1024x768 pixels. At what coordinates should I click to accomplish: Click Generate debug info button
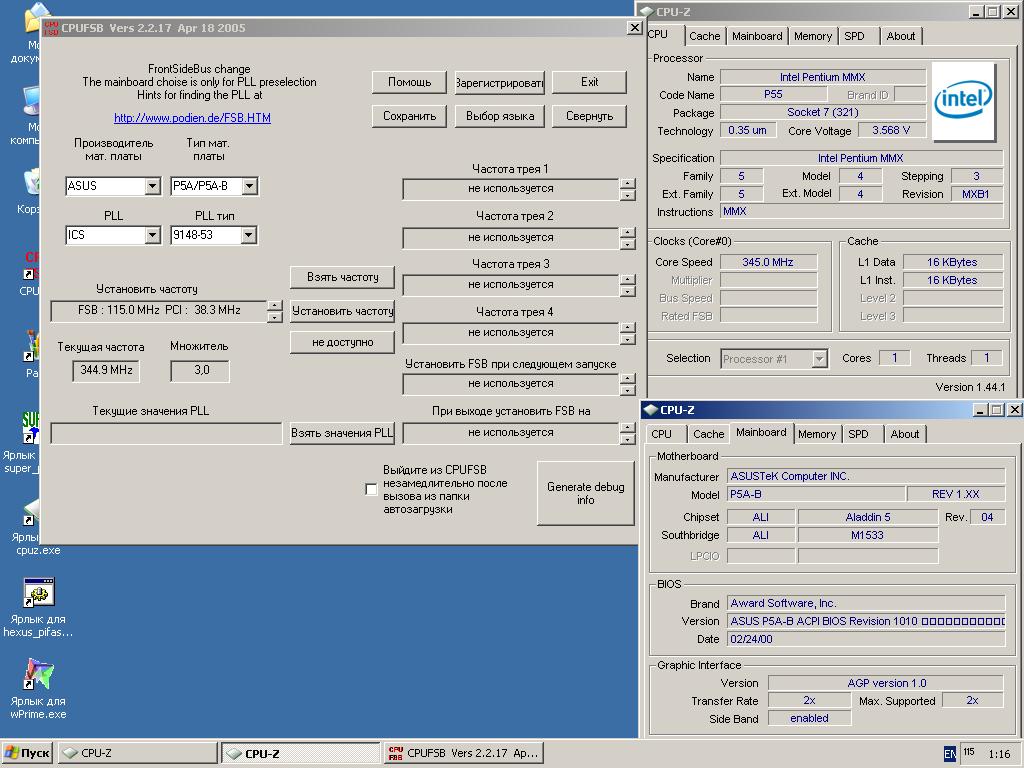[x=586, y=493]
